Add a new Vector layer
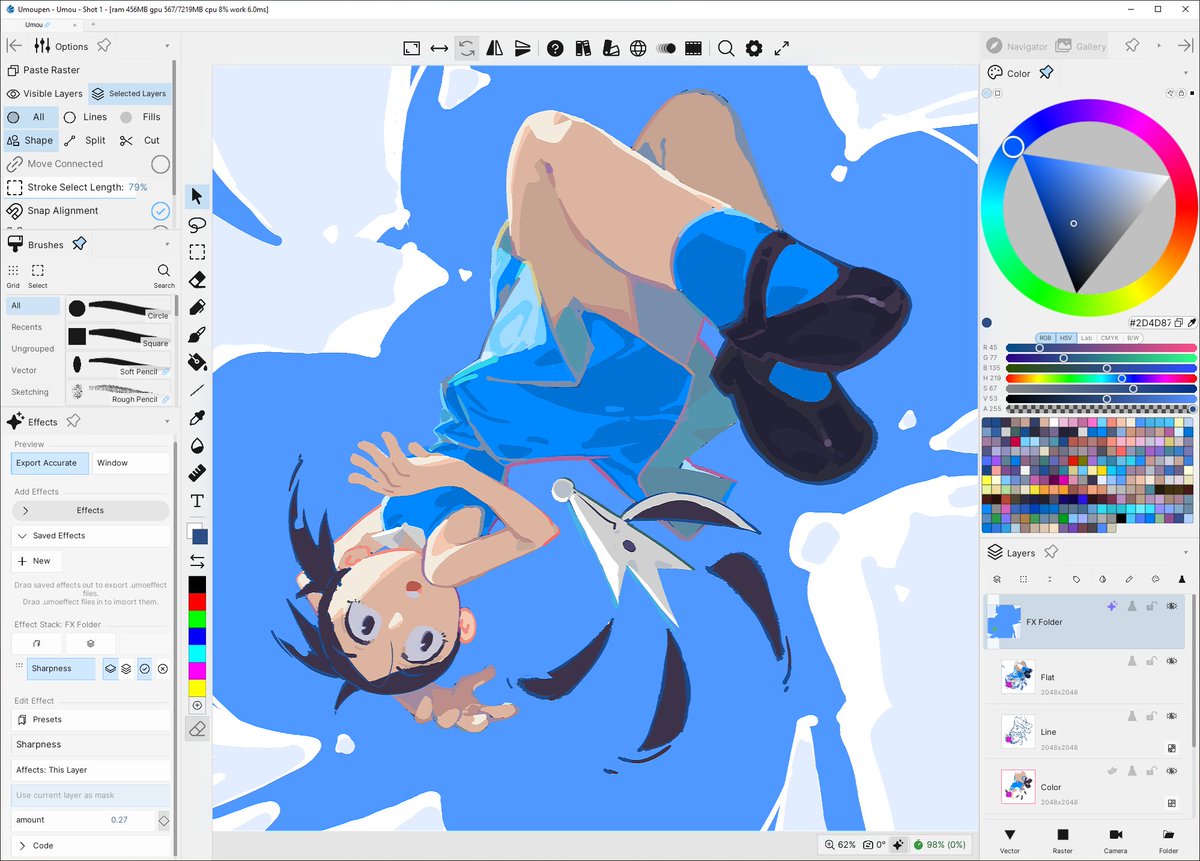This screenshot has width=1200, height=861. (1010, 840)
